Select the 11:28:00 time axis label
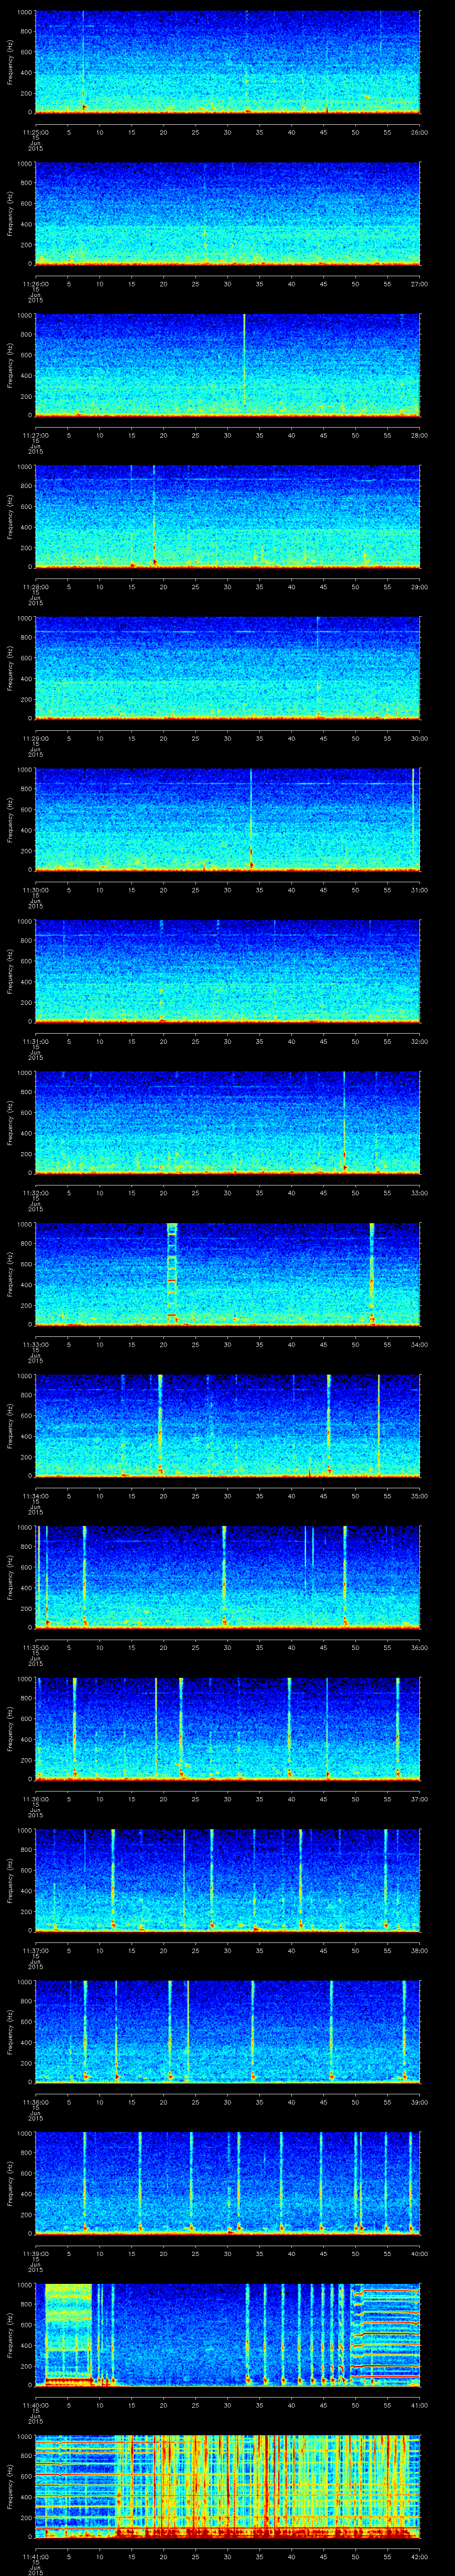This screenshot has width=455, height=2576. tap(35, 587)
